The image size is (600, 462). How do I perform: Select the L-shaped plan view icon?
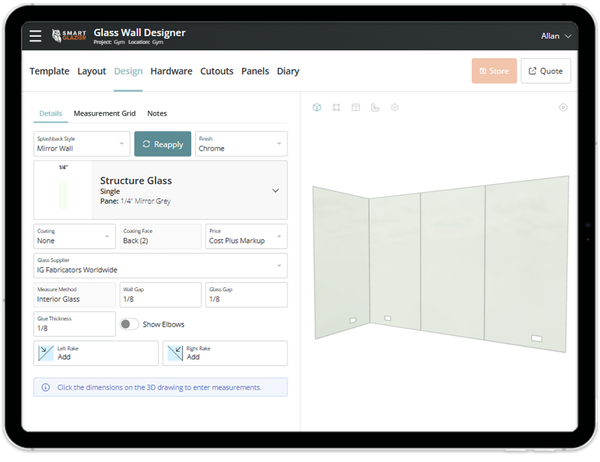point(375,108)
